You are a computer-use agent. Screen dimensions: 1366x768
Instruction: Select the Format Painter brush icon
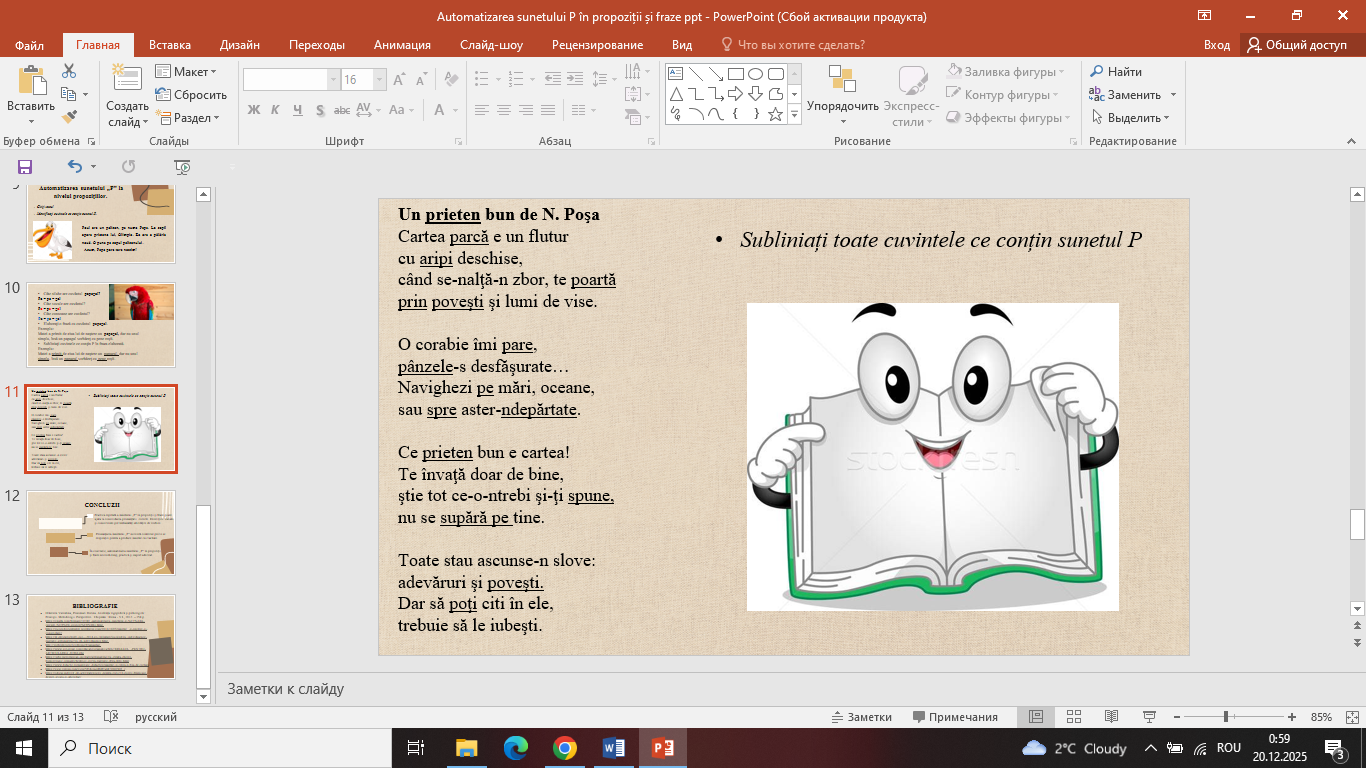coord(69,116)
